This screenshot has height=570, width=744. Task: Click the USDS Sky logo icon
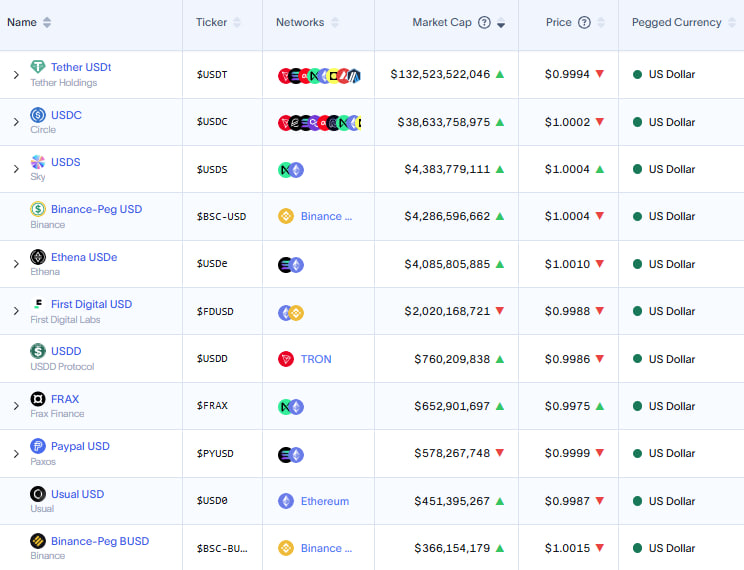pyautogui.click(x=38, y=162)
